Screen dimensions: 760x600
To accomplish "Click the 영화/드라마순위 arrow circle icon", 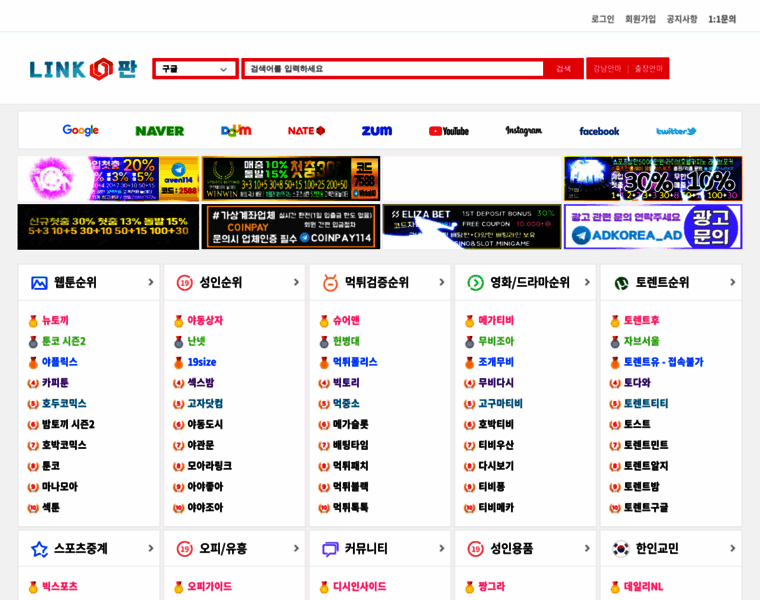I will (x=475, y=283).
